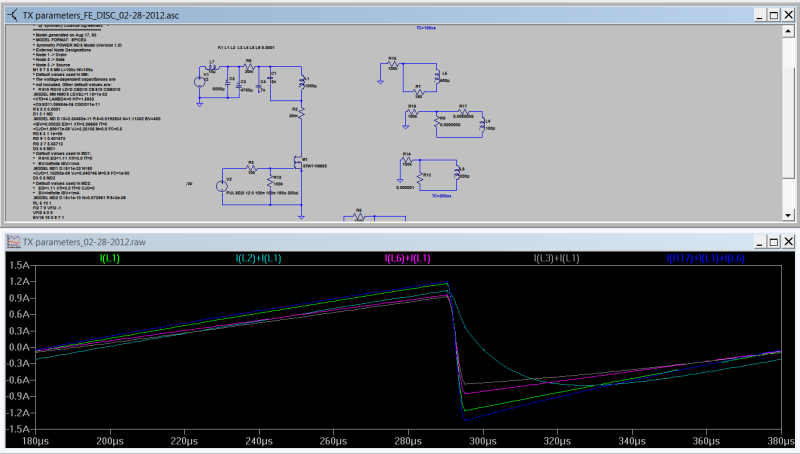Click the schematic window's system menu icon
The height and width of the screenshot is (454, 800).
tap(11, 17)
